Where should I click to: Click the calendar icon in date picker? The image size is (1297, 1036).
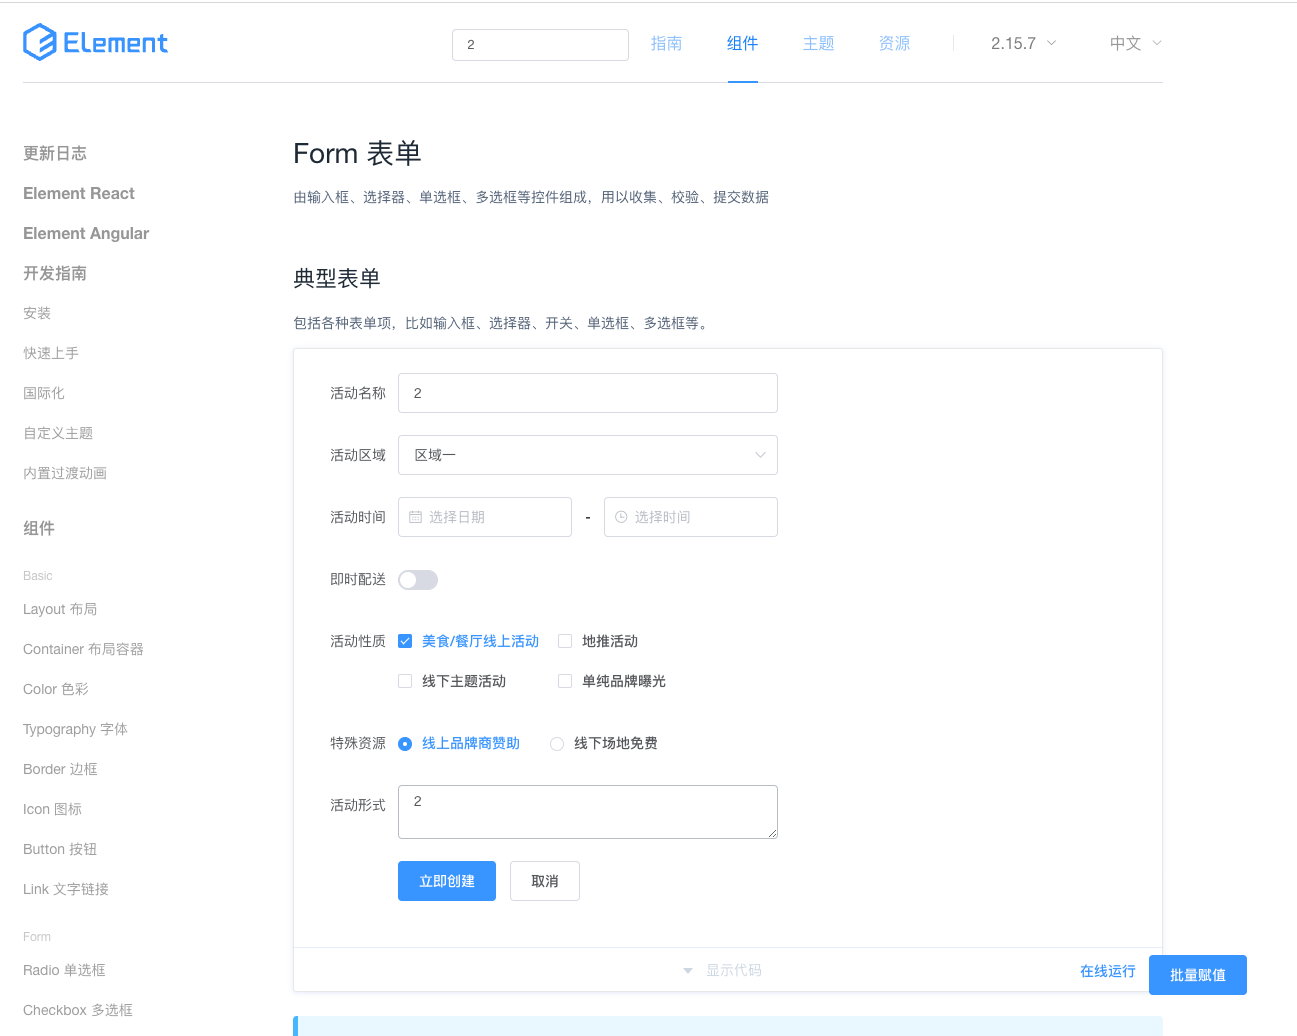pos(416,517)
